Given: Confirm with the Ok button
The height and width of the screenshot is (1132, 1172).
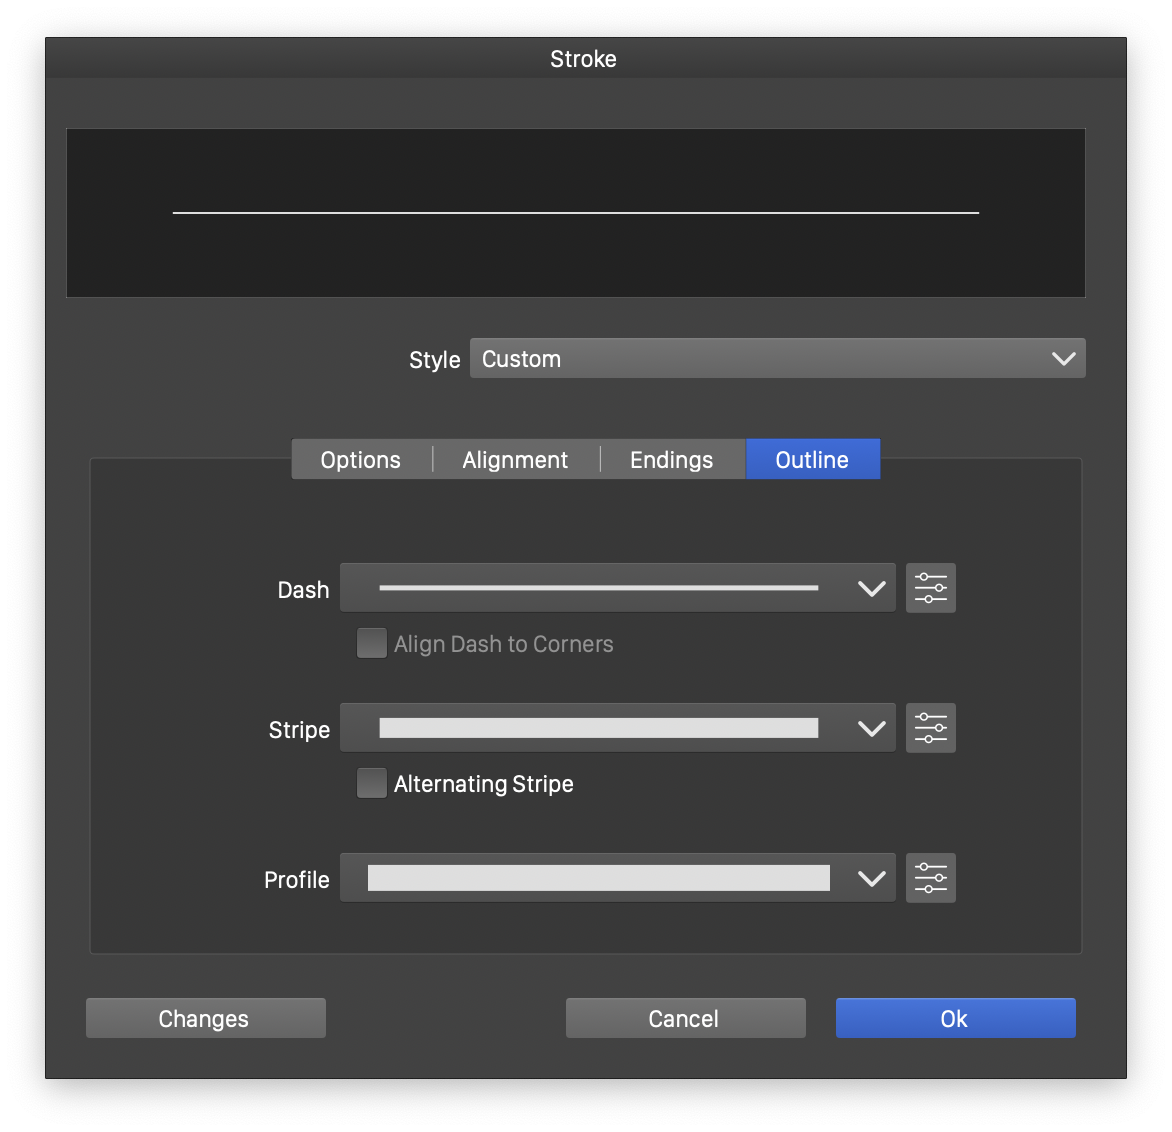Looking at the screenshot, I should (x=955, y=1018).
